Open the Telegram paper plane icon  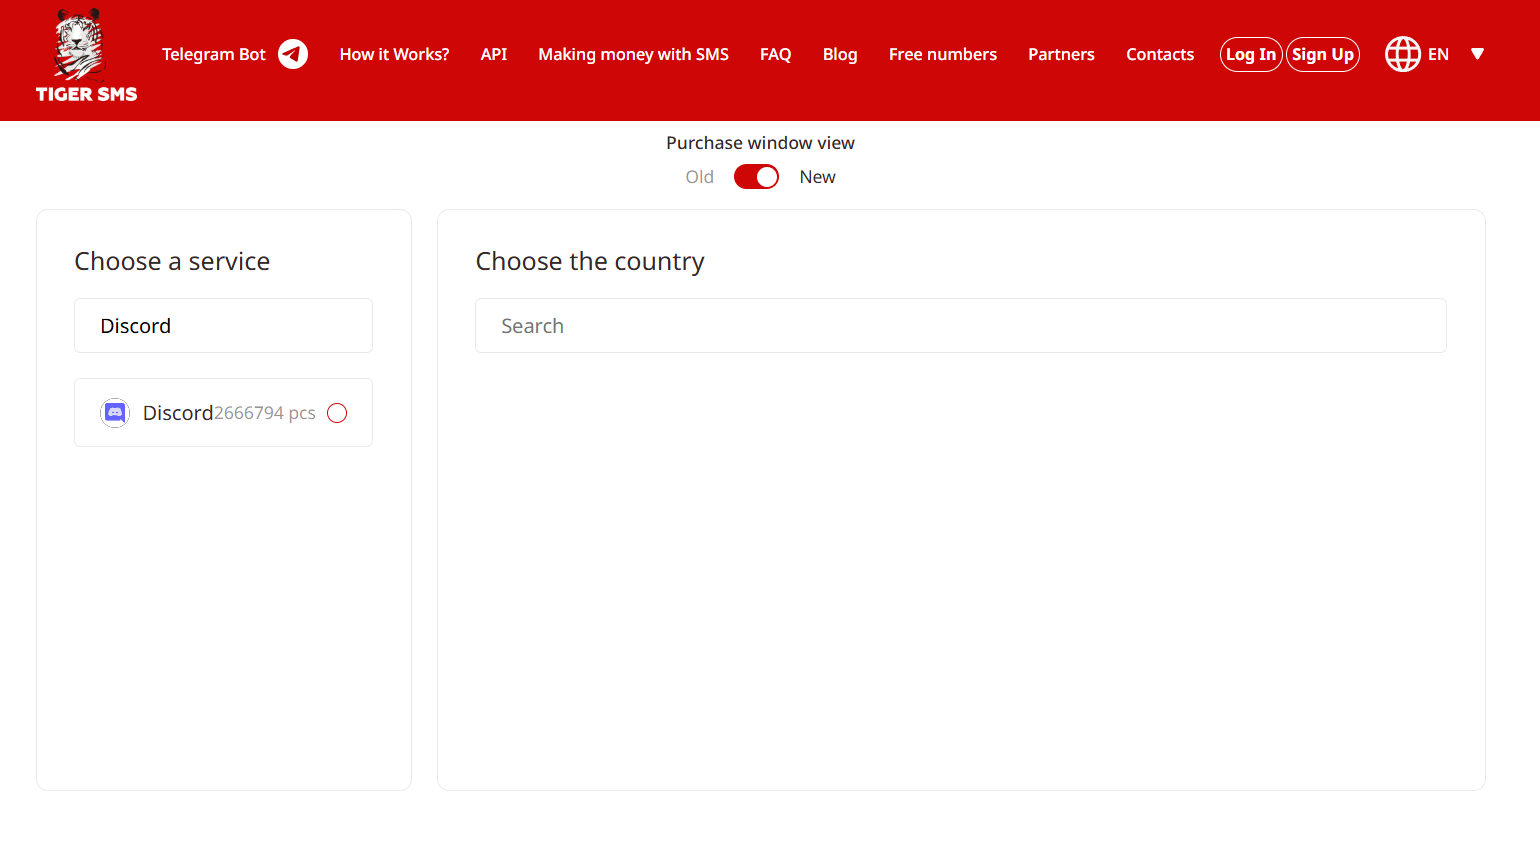tap(293, 54)
